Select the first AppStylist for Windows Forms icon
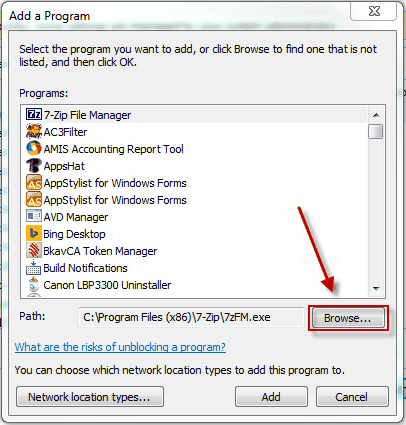406x425 pixels. 34,183
